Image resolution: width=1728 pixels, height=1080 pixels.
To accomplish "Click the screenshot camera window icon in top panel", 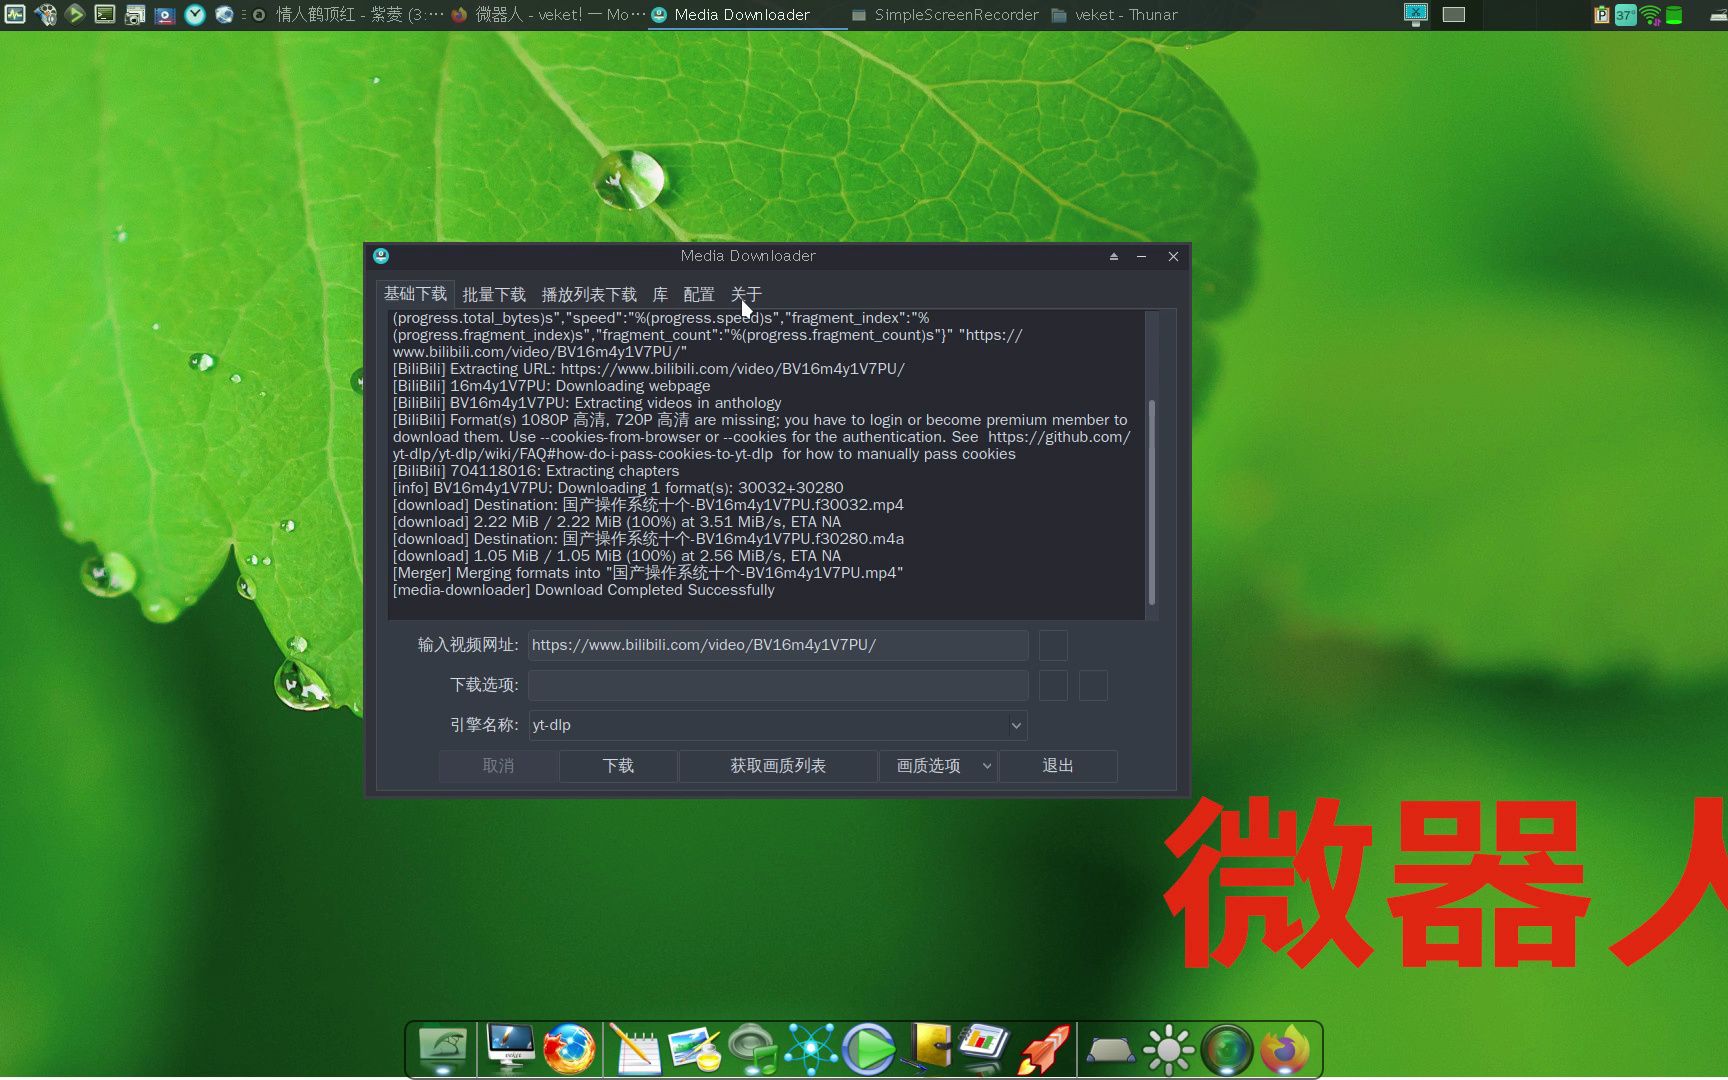I will (135, 14).
